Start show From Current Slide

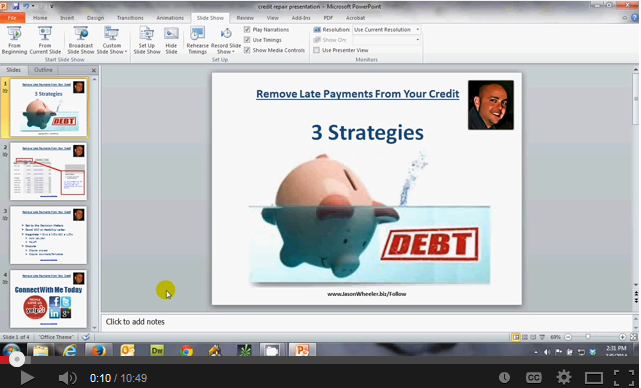coord(45,40)
